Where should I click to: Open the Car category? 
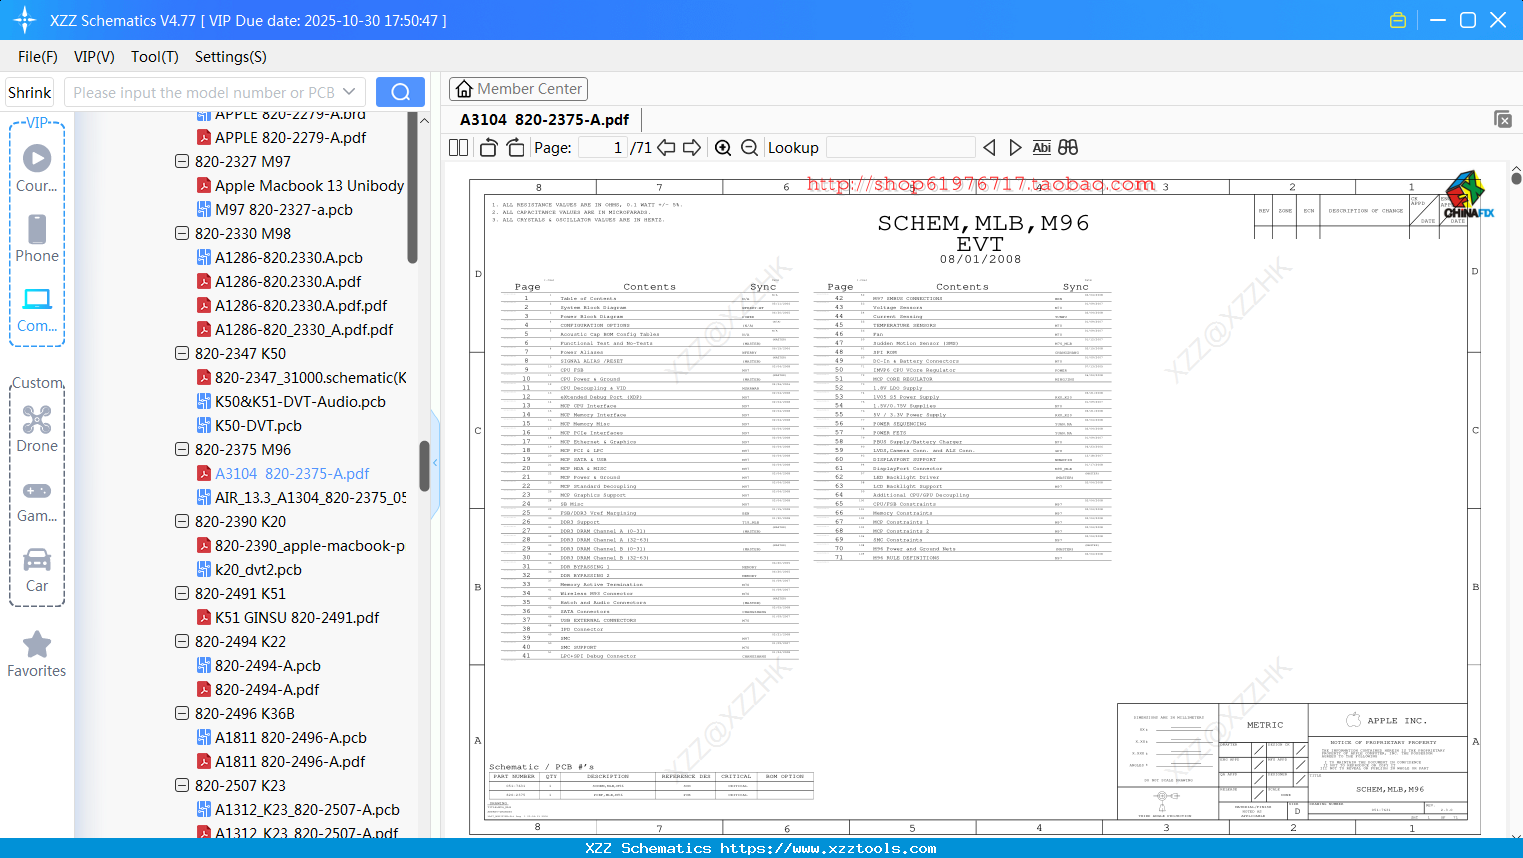[x=37, y=570]
